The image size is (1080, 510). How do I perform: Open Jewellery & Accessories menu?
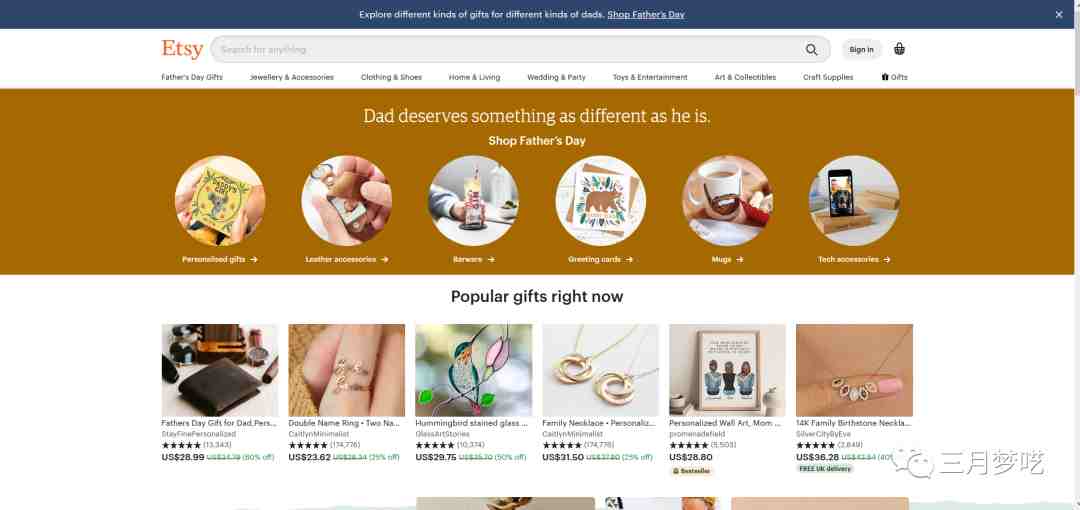[292, 77]
